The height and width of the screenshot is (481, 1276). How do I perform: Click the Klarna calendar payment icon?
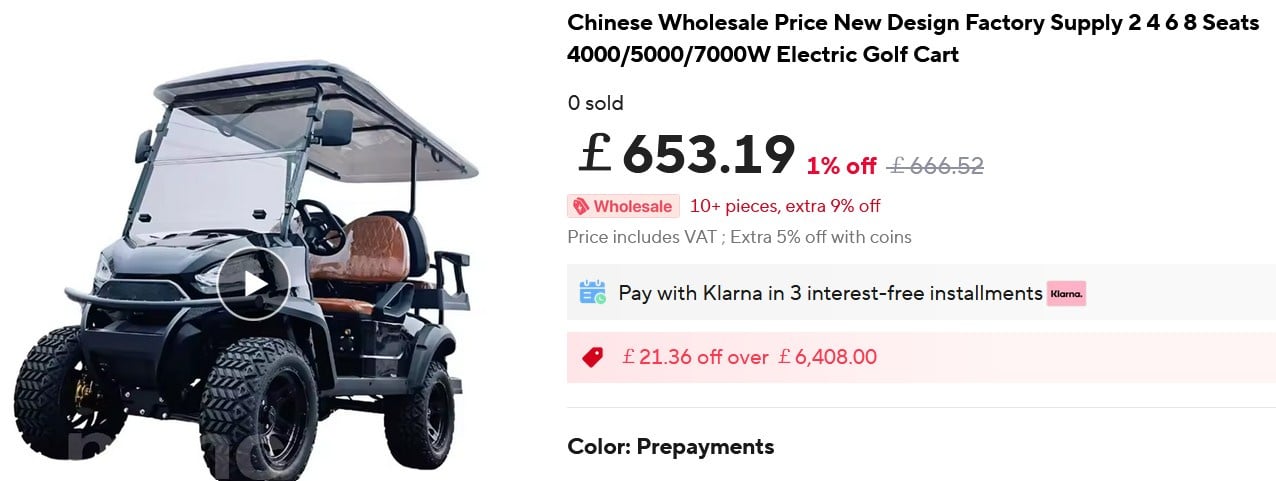pyautogui.click(x=592, y=293)
